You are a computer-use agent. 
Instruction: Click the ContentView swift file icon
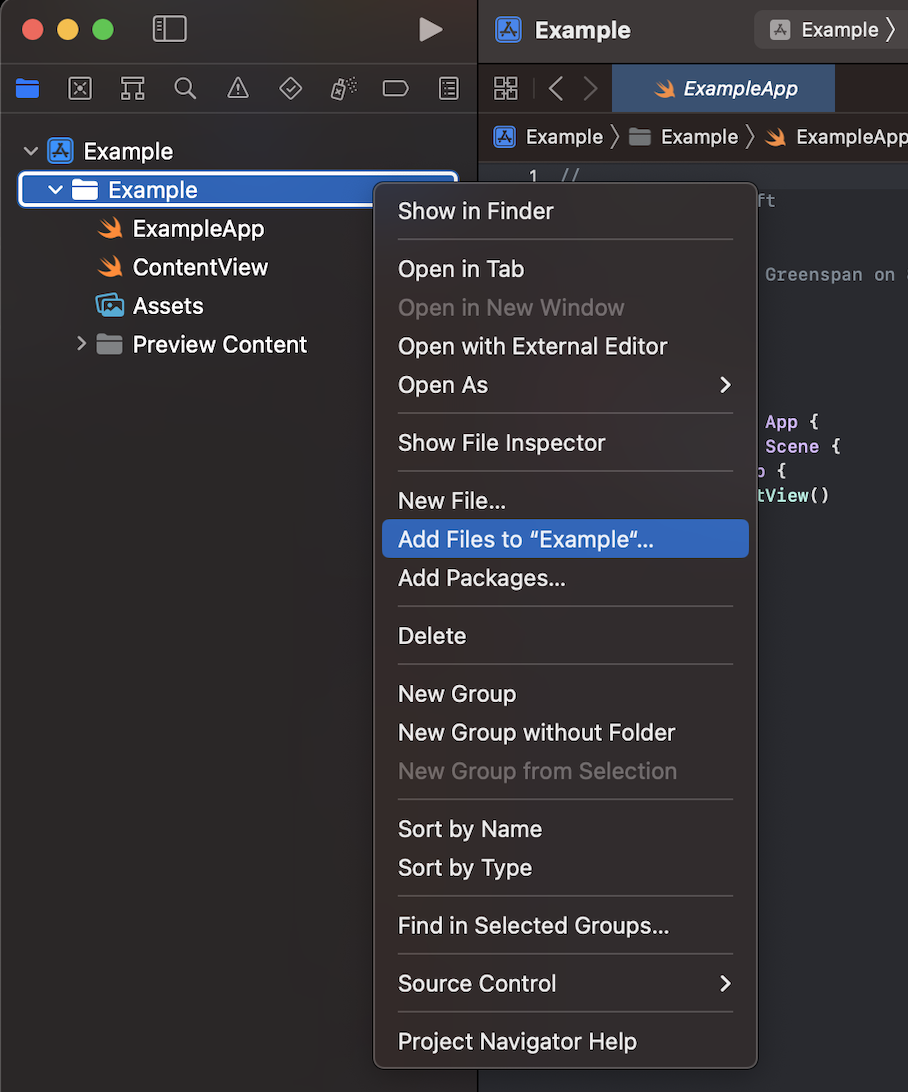pos(110,266)
